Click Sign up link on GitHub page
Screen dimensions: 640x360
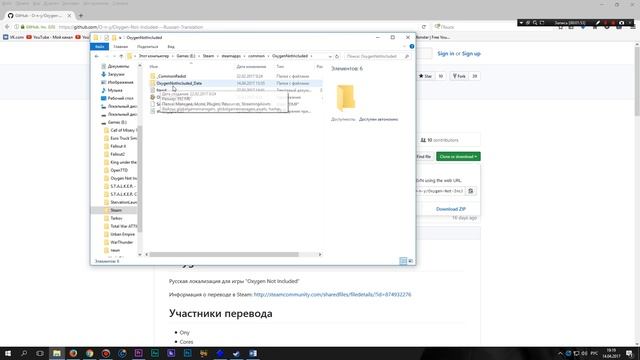tap(471, 53)
